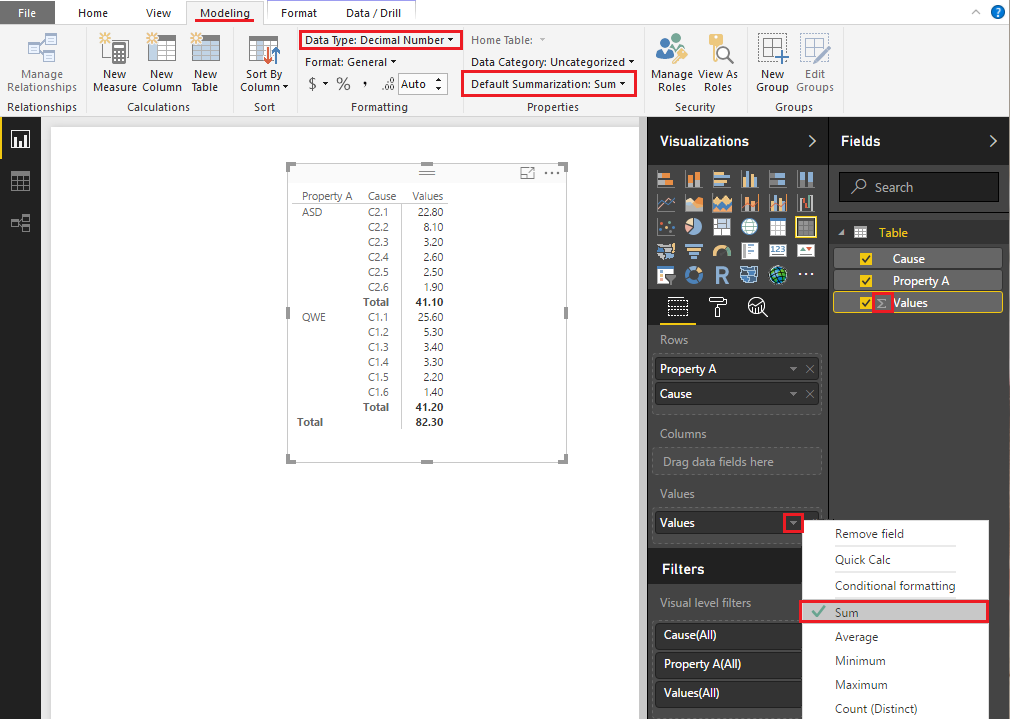Image resolution: width=1010 pixels, height=719 pixels.
Task: Open the Format: General dropdown
Action: coord(351,62)
